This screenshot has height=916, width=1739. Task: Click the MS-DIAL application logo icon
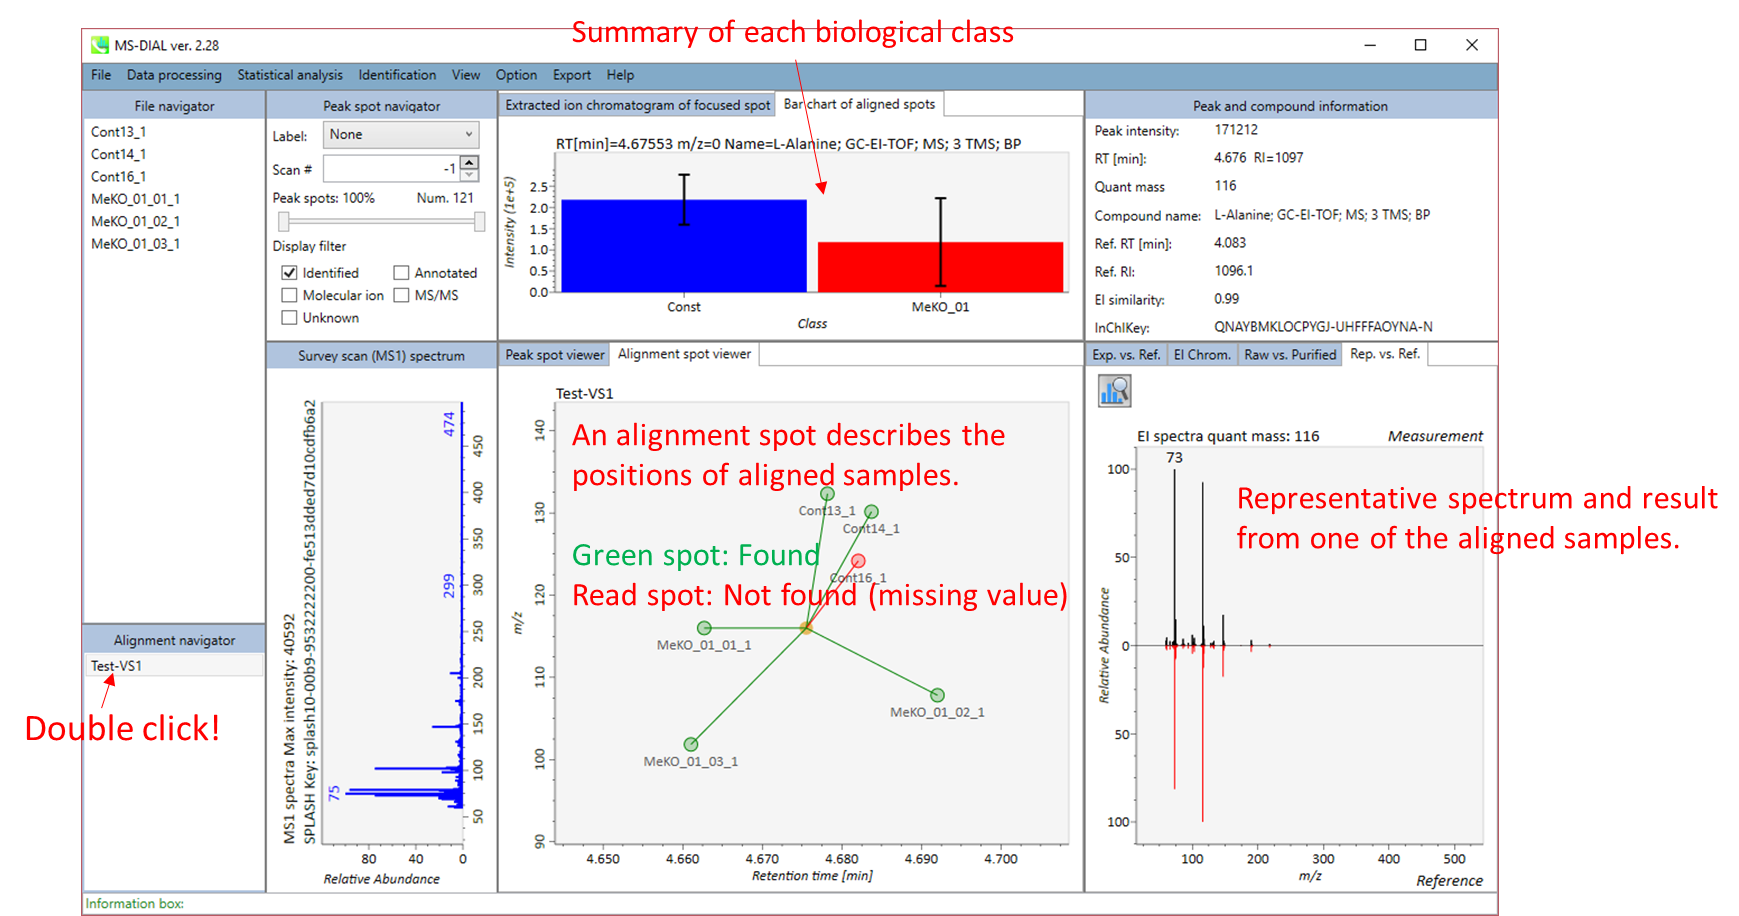(x=99, y=45)
